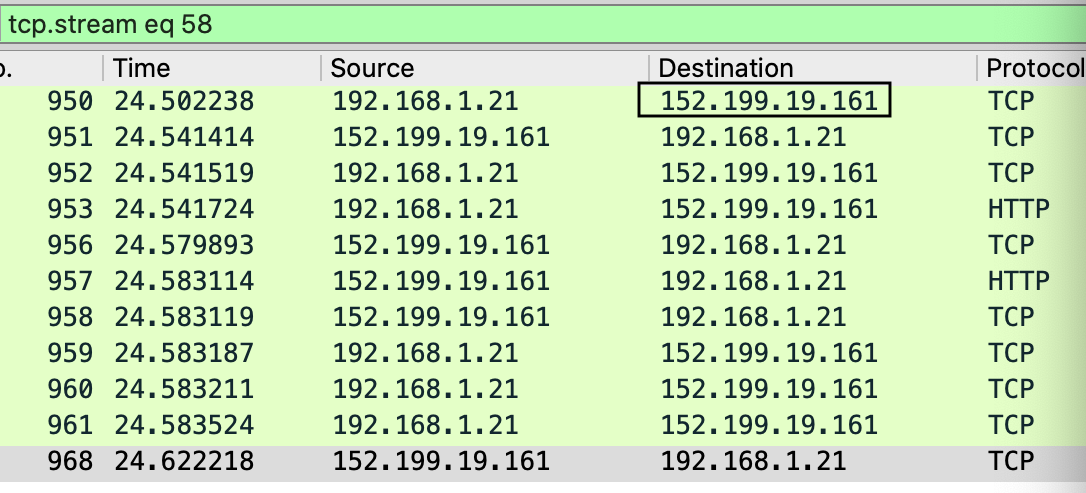The height and width of the screenshot is (493, 1086).
Task: Click the tcp.stream eq 58 display filter field
Action: tap(543, 24)
